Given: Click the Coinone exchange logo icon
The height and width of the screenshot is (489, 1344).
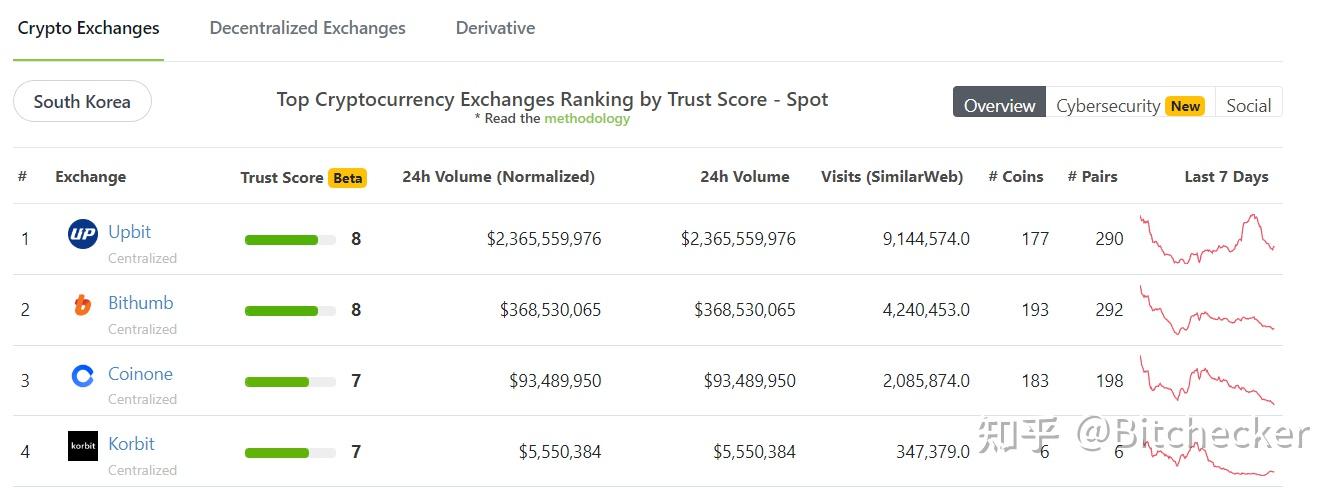Looking at the screenshot, I should click(x=82, y=376).
